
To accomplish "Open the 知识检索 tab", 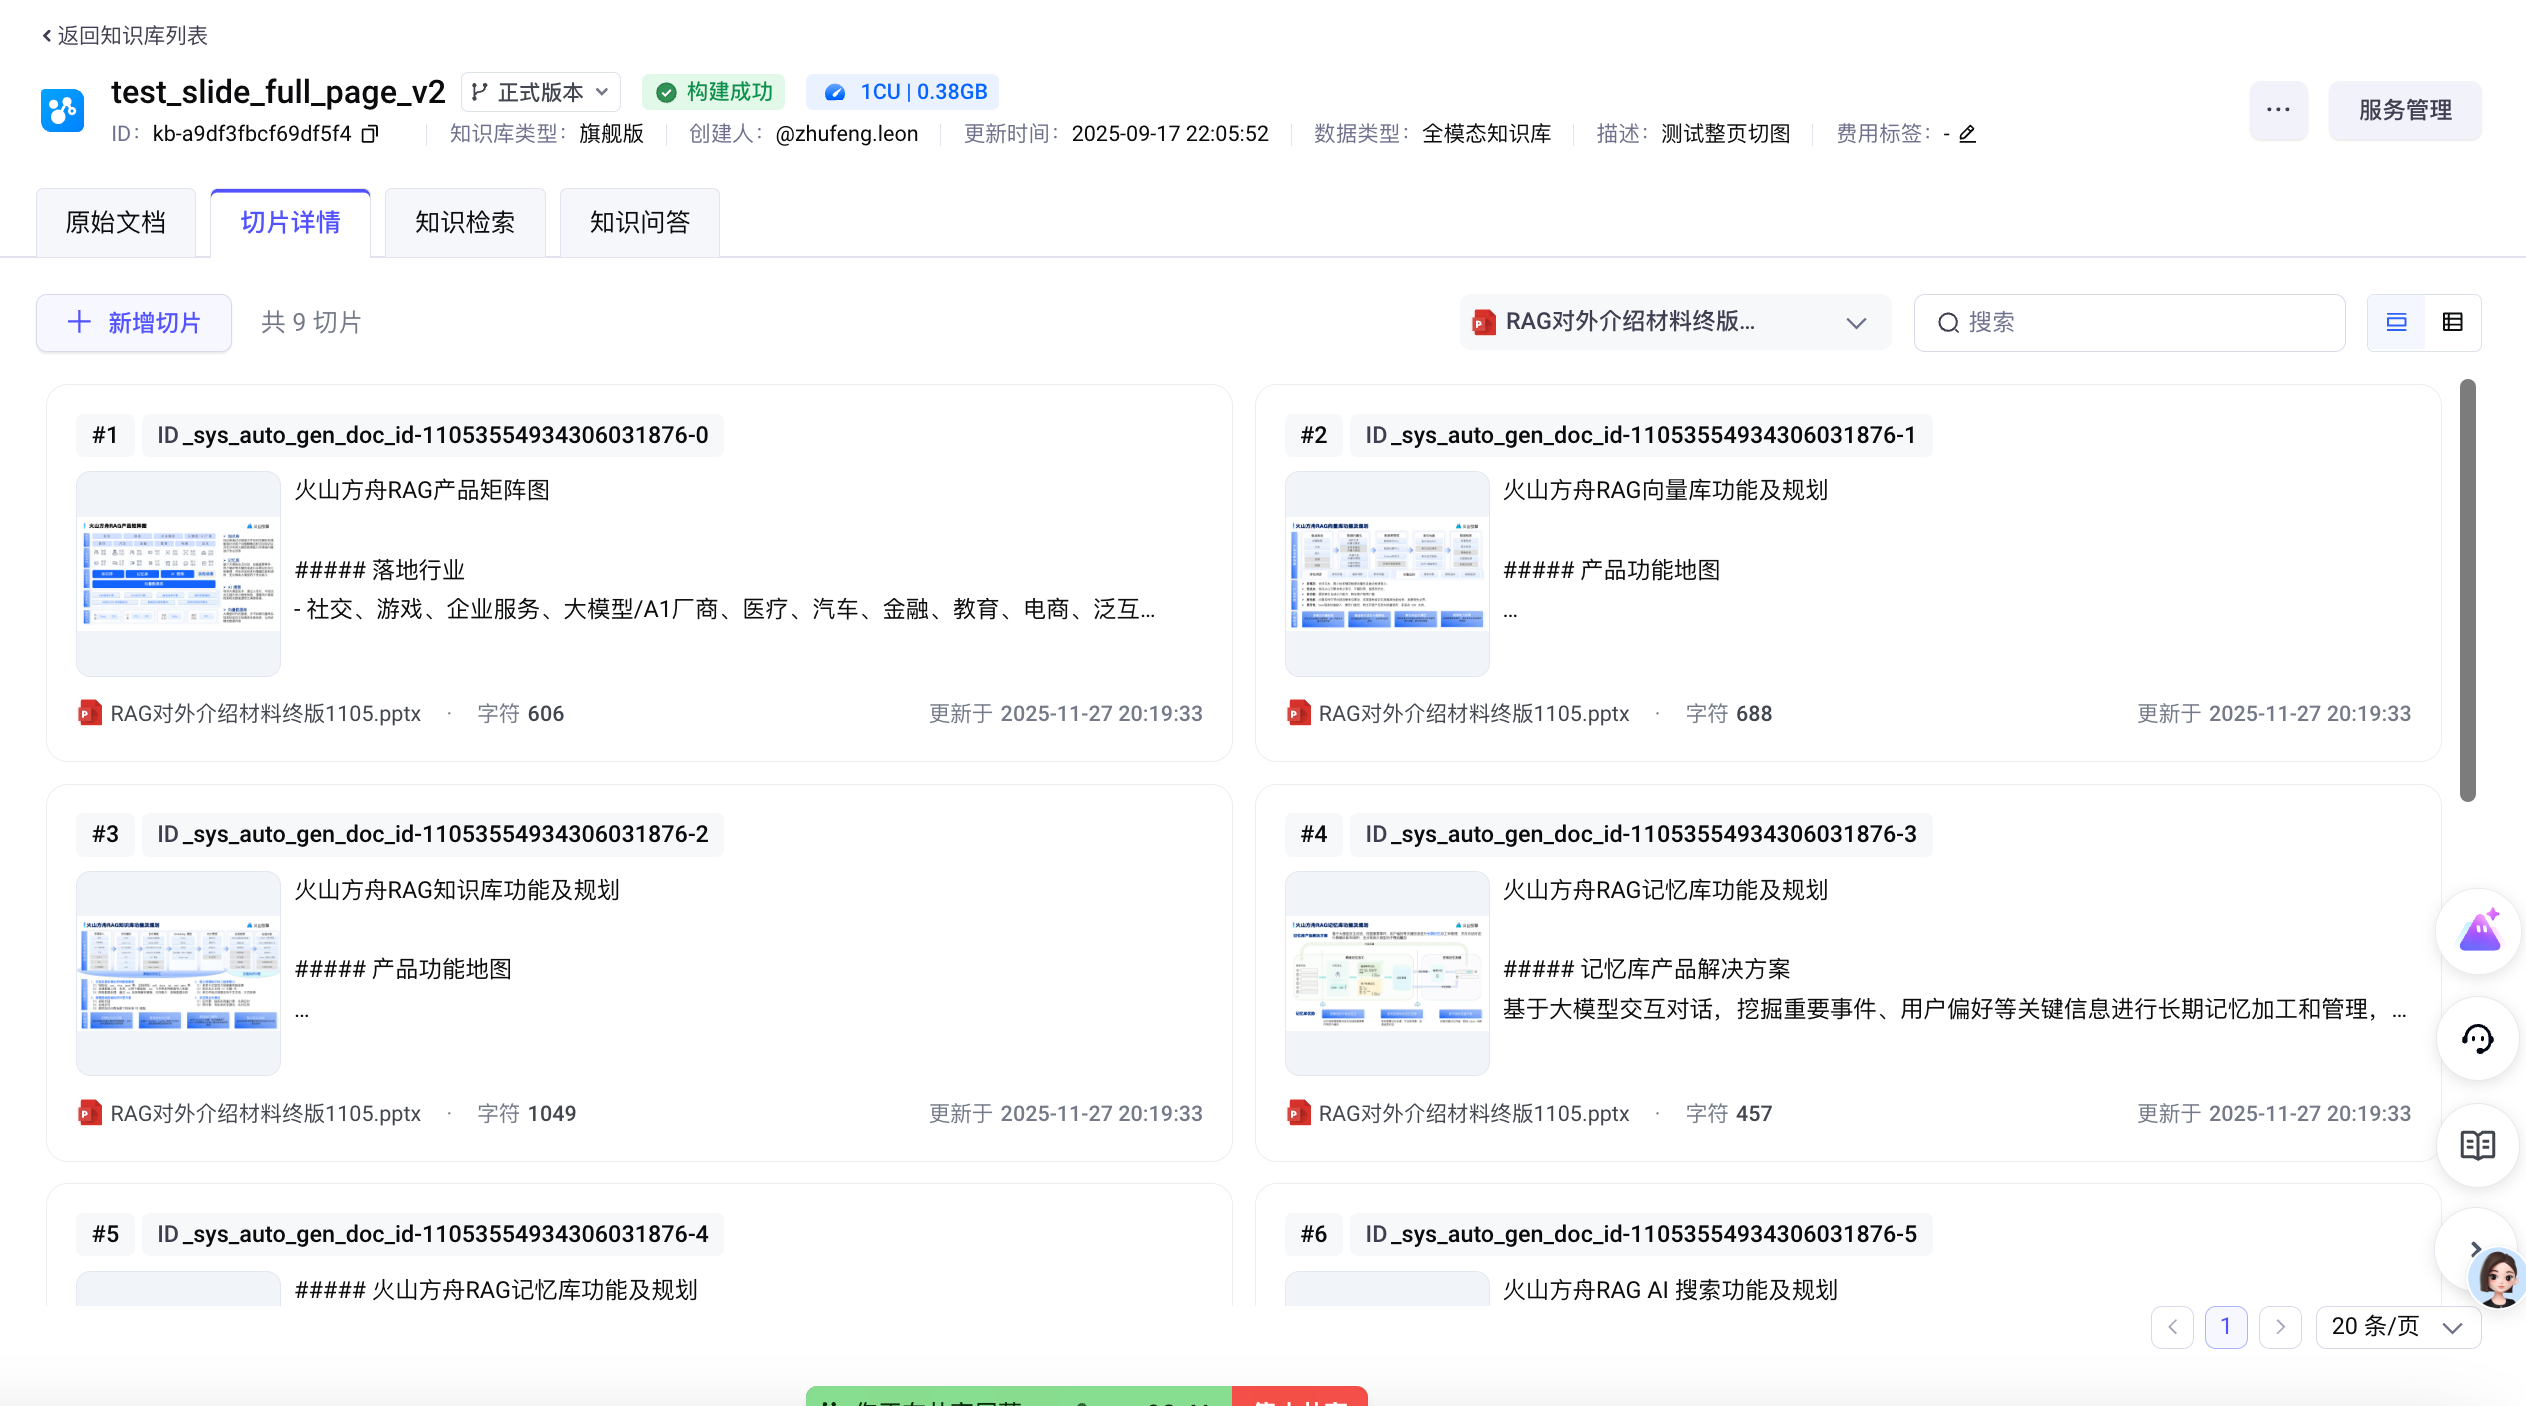I will click(465, 223).
